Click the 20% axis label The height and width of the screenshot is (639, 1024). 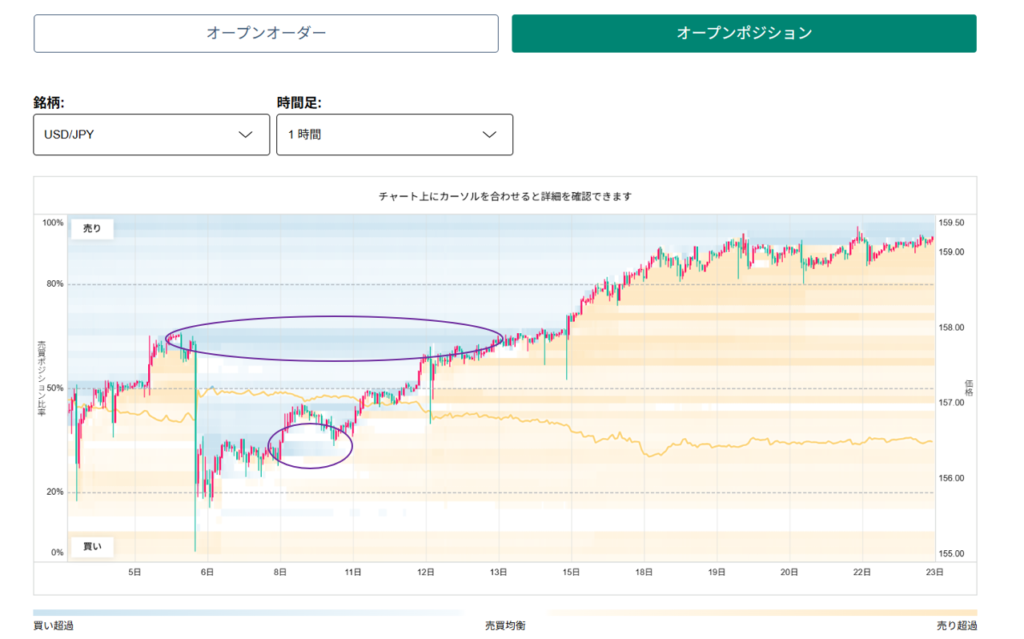coord(55,492)
